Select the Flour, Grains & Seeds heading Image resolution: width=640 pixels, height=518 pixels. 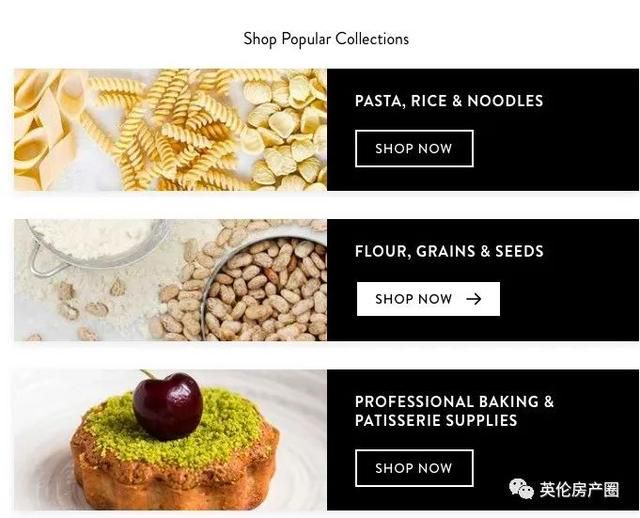[x=449, y=251]
